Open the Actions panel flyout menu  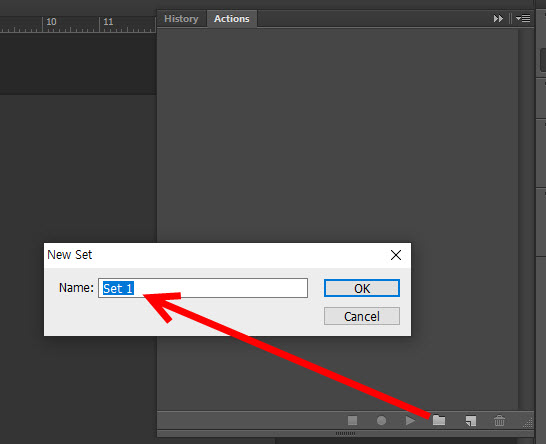[x=523, y=18]
